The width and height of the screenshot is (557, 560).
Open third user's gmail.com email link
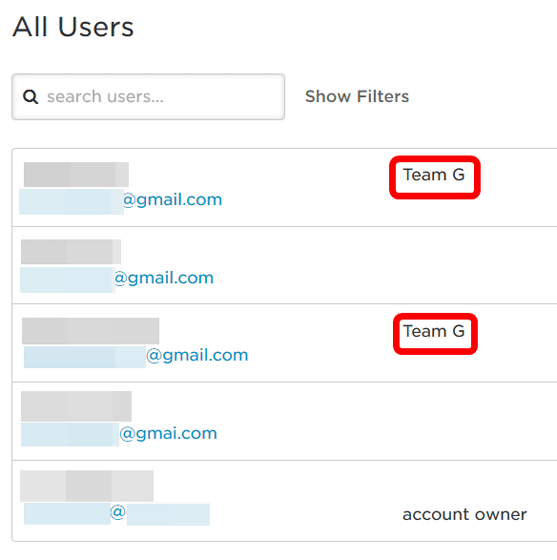click(136, 356)
